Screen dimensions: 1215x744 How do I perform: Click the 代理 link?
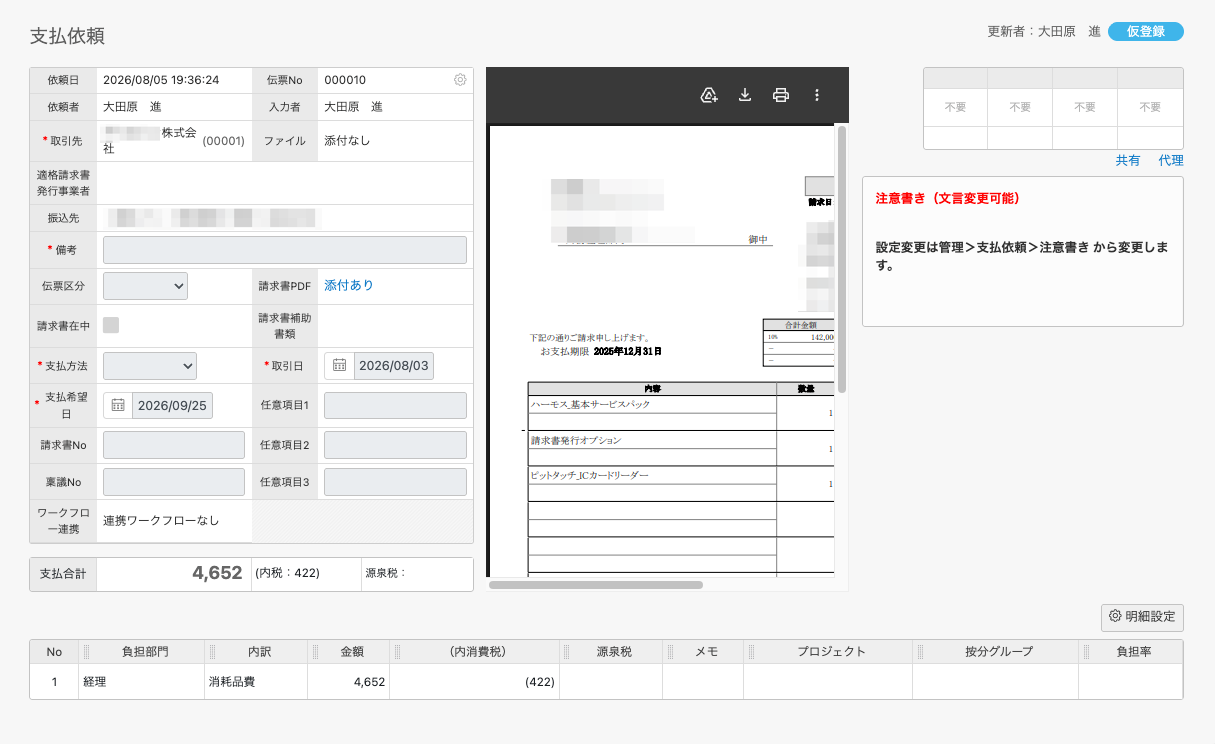(x=1171, y=160)
